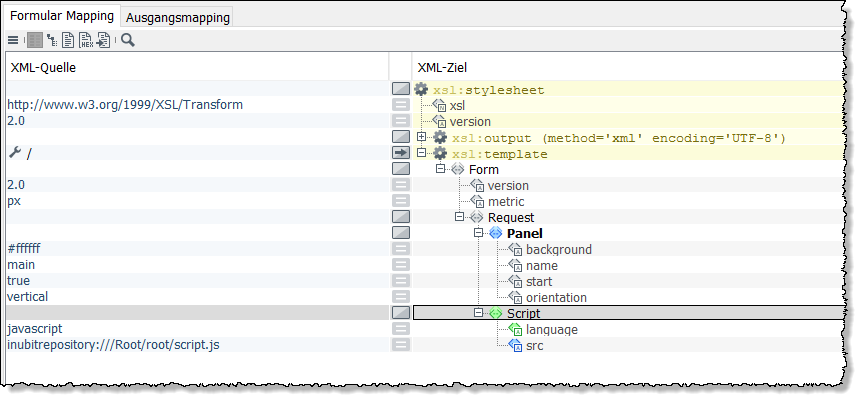
Task: Collapse the Request tree node
Action: (460, 217)
